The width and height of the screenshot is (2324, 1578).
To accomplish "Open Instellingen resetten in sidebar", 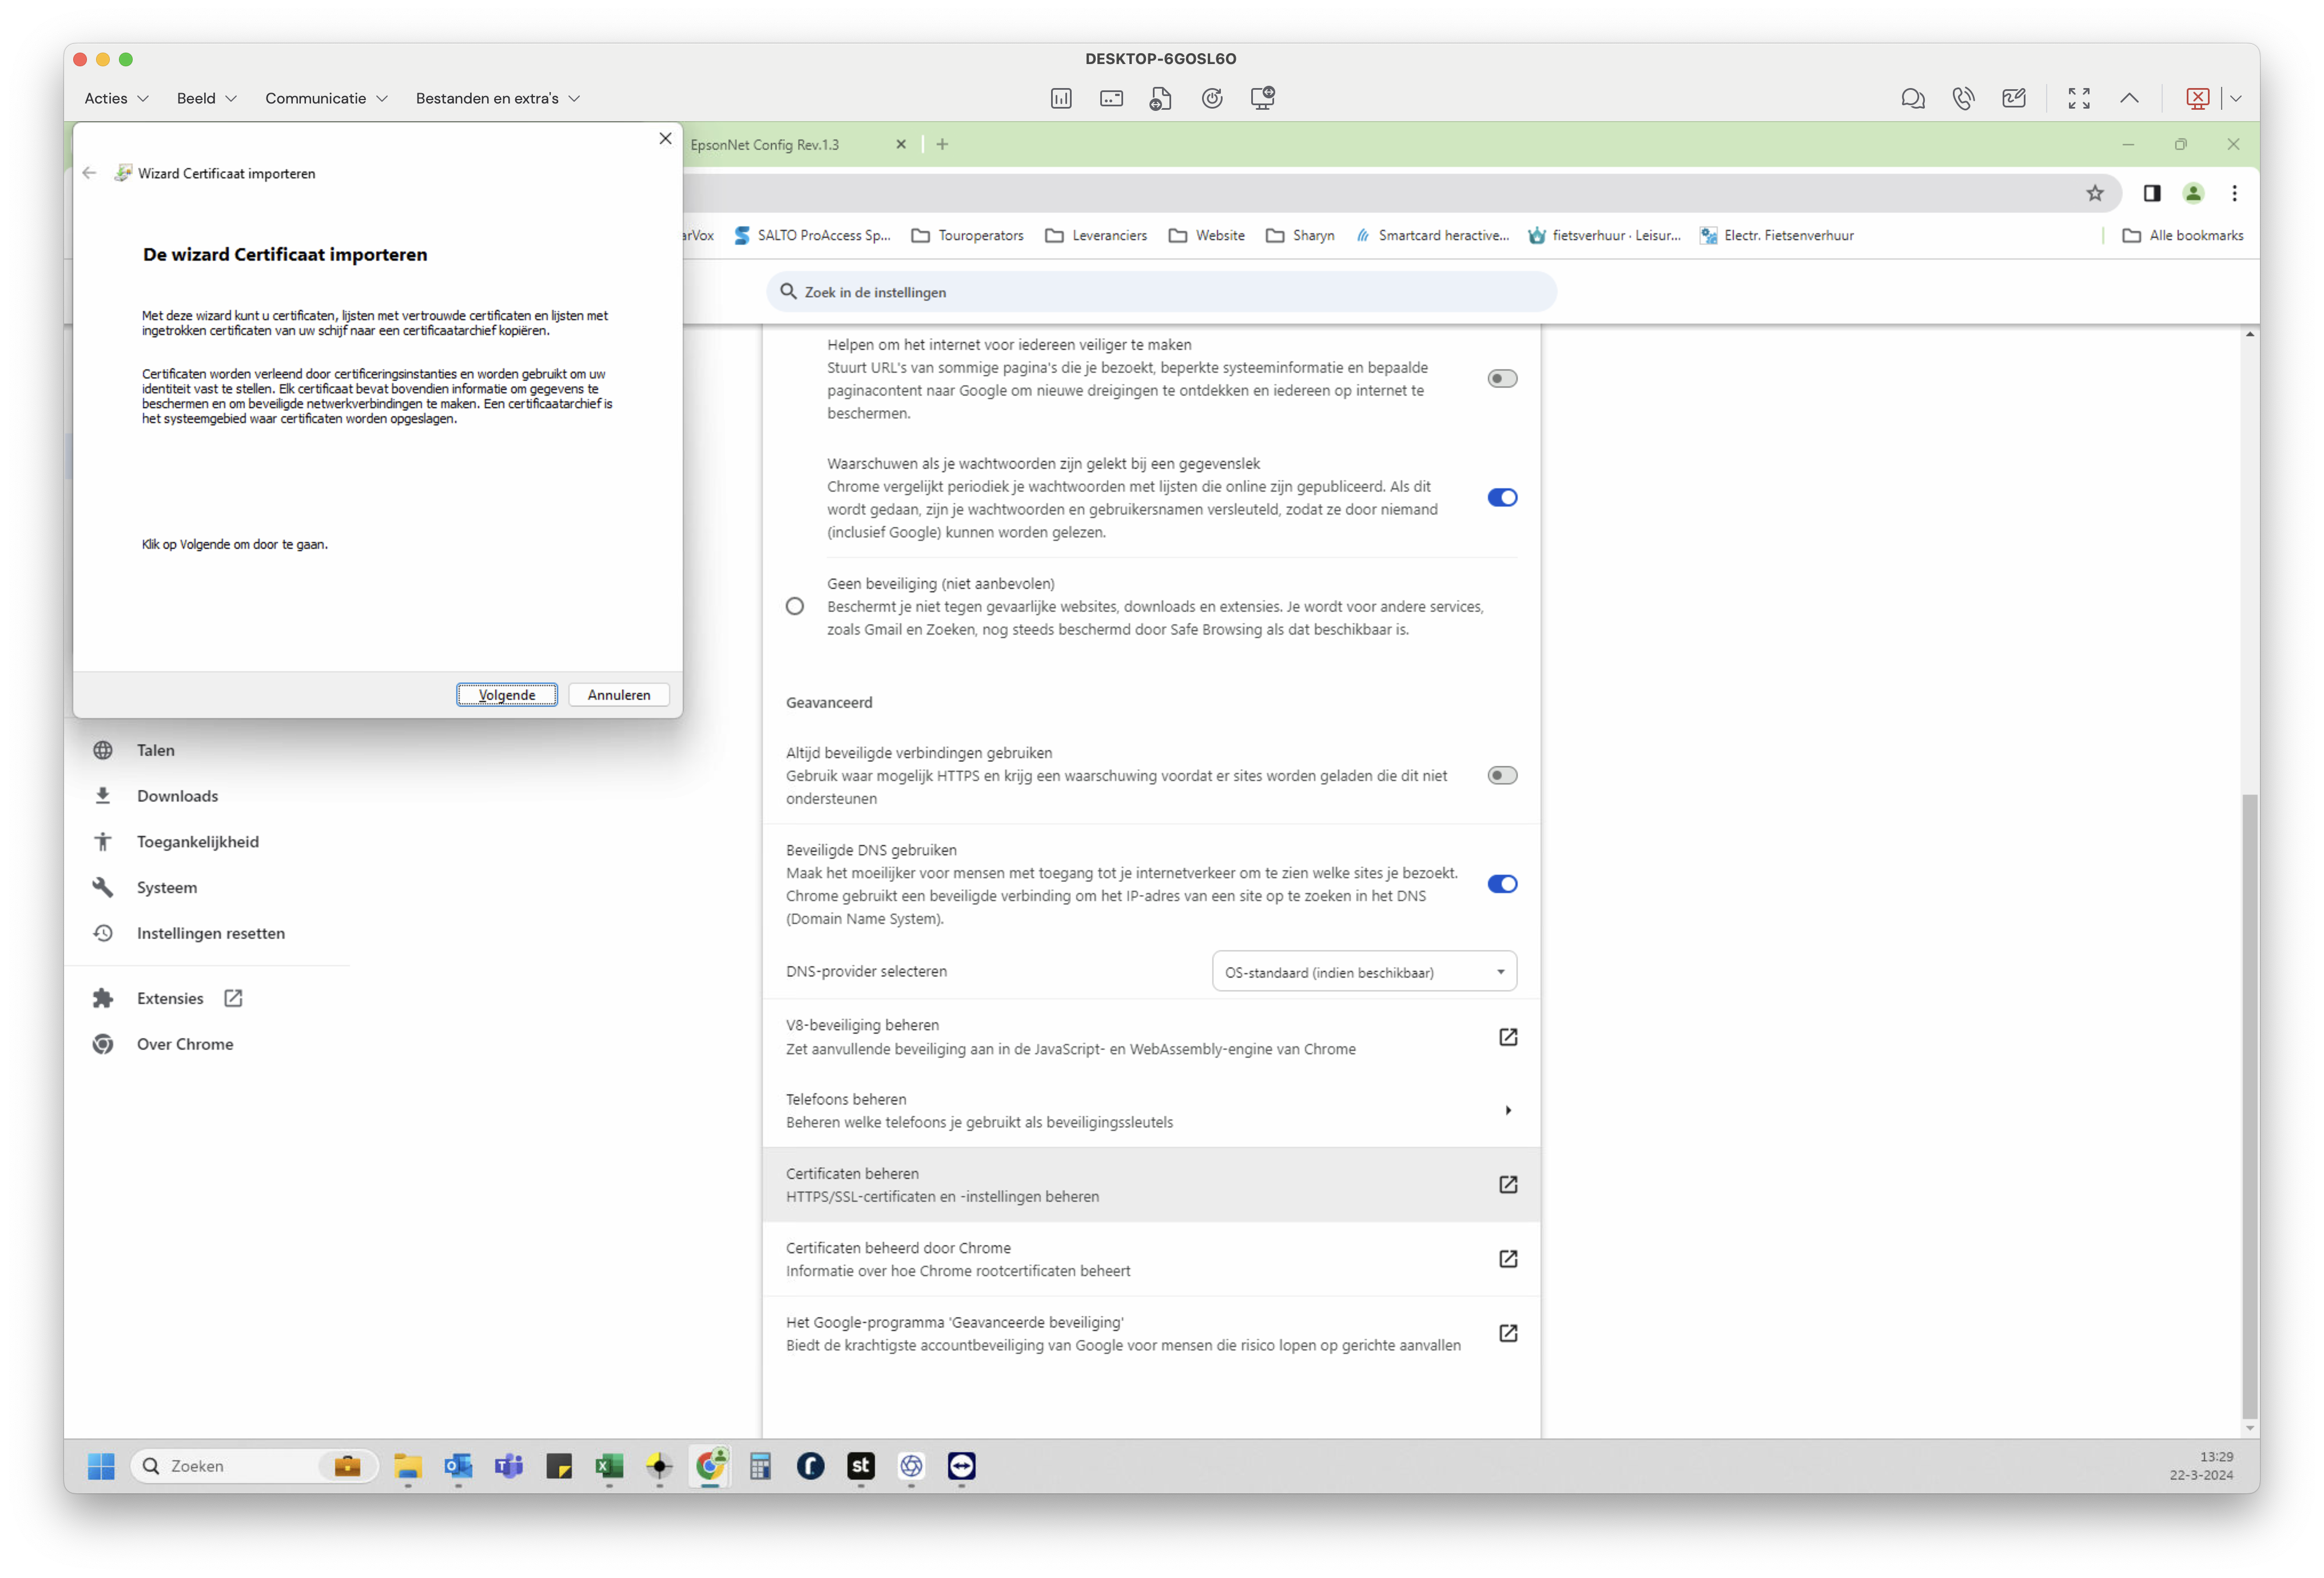I will tap(210, 933).
